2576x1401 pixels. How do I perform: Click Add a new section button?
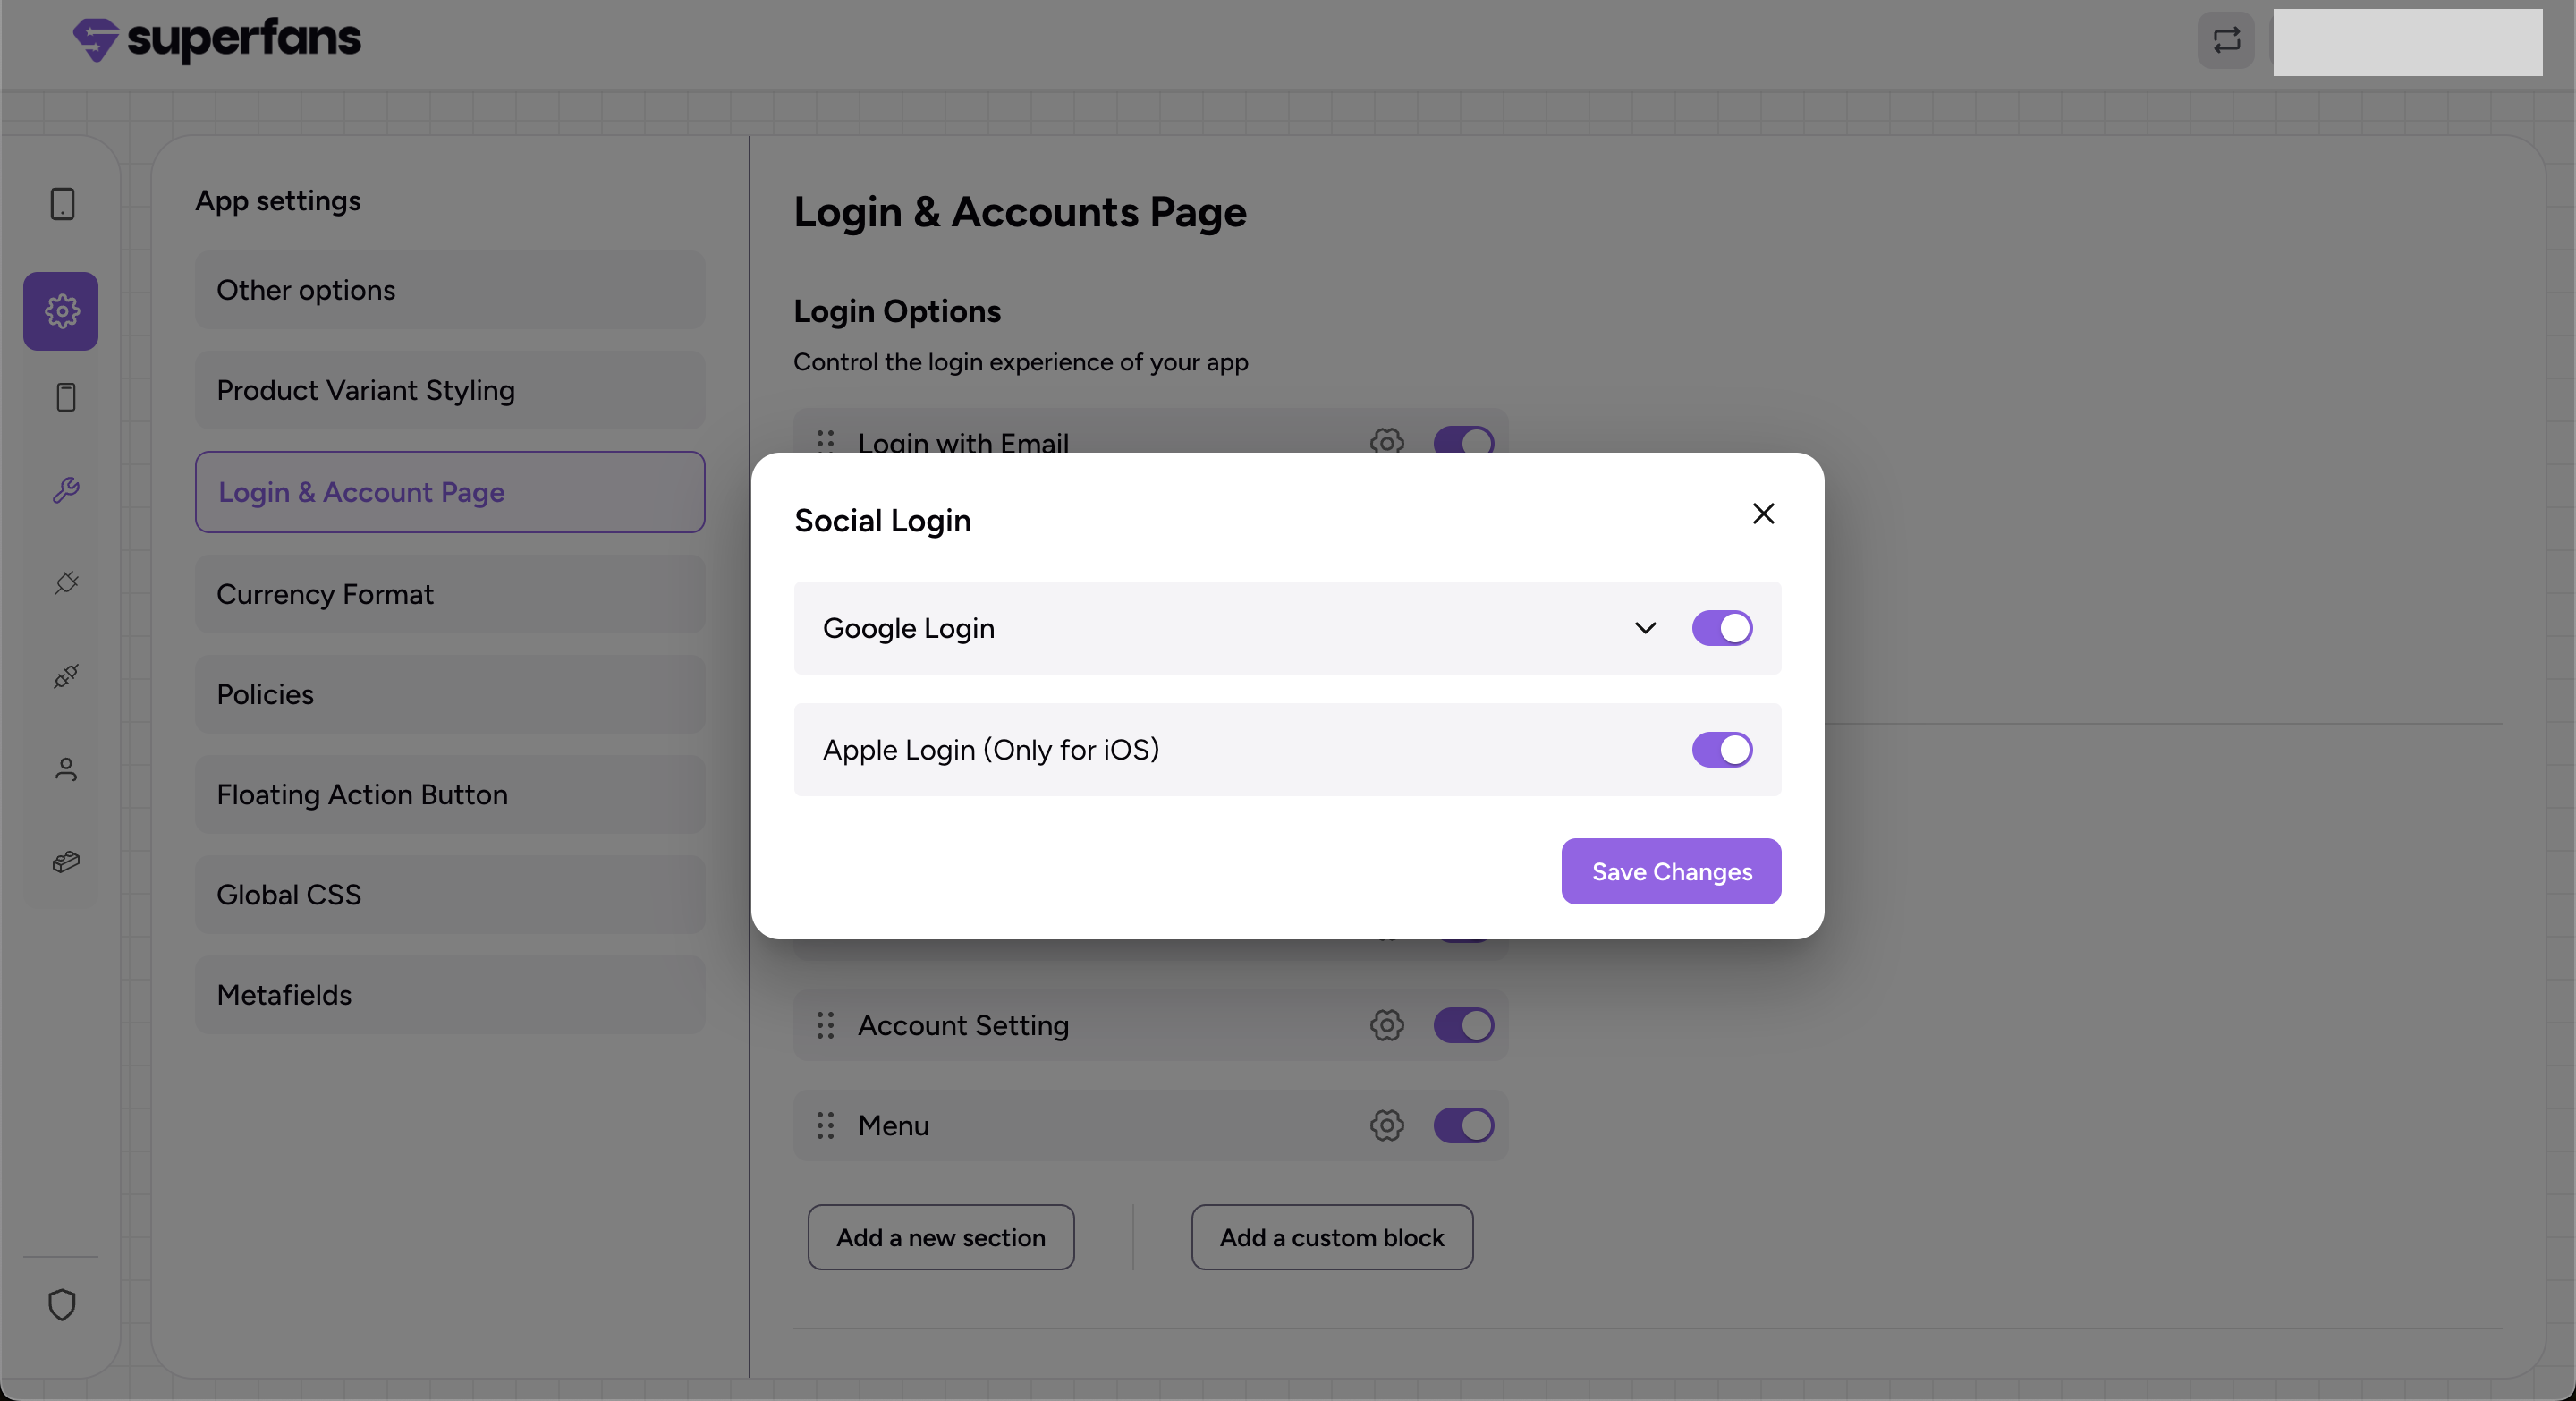point(940,1237)
